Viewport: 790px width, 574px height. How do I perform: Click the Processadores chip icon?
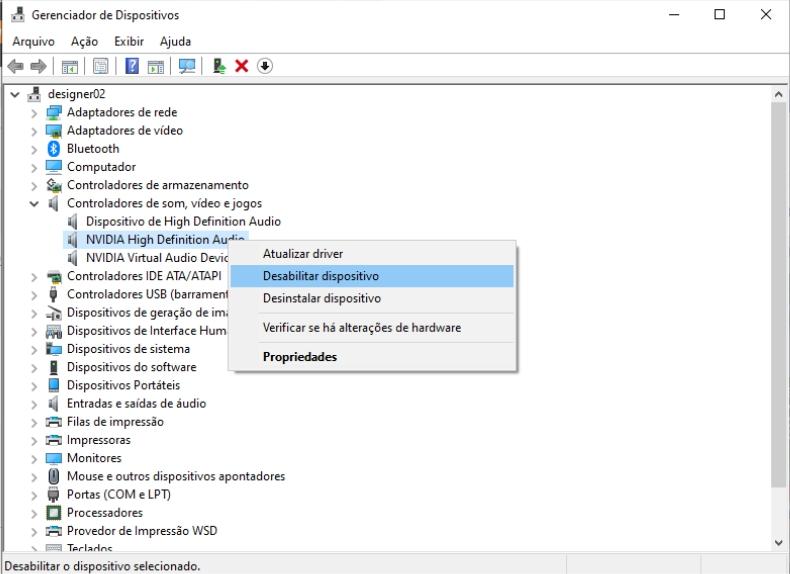(53, 513)
